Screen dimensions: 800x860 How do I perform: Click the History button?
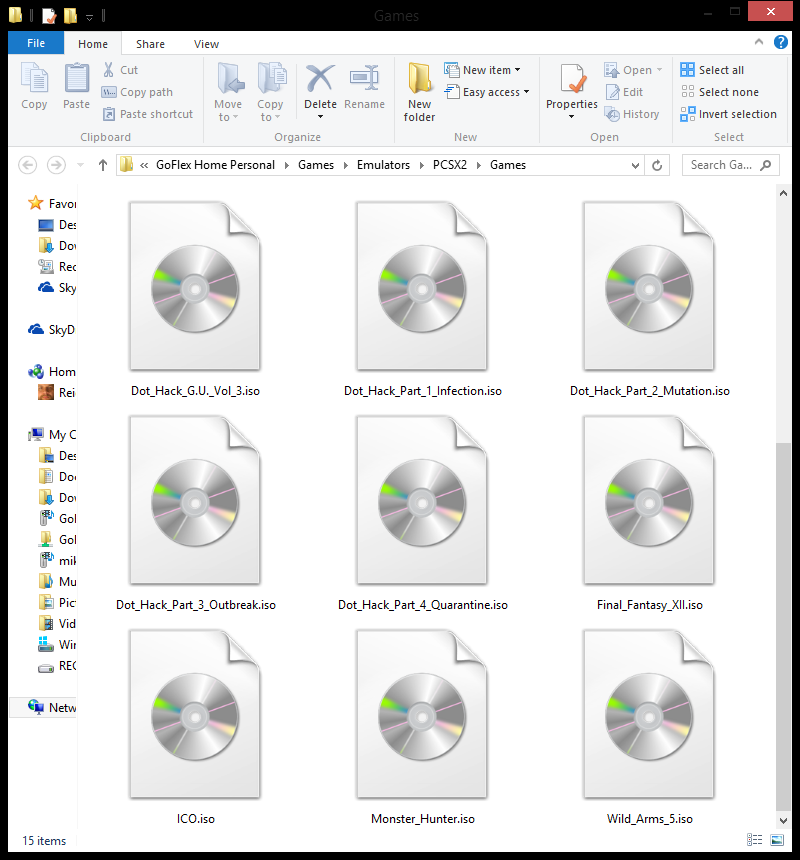[632, 114]
